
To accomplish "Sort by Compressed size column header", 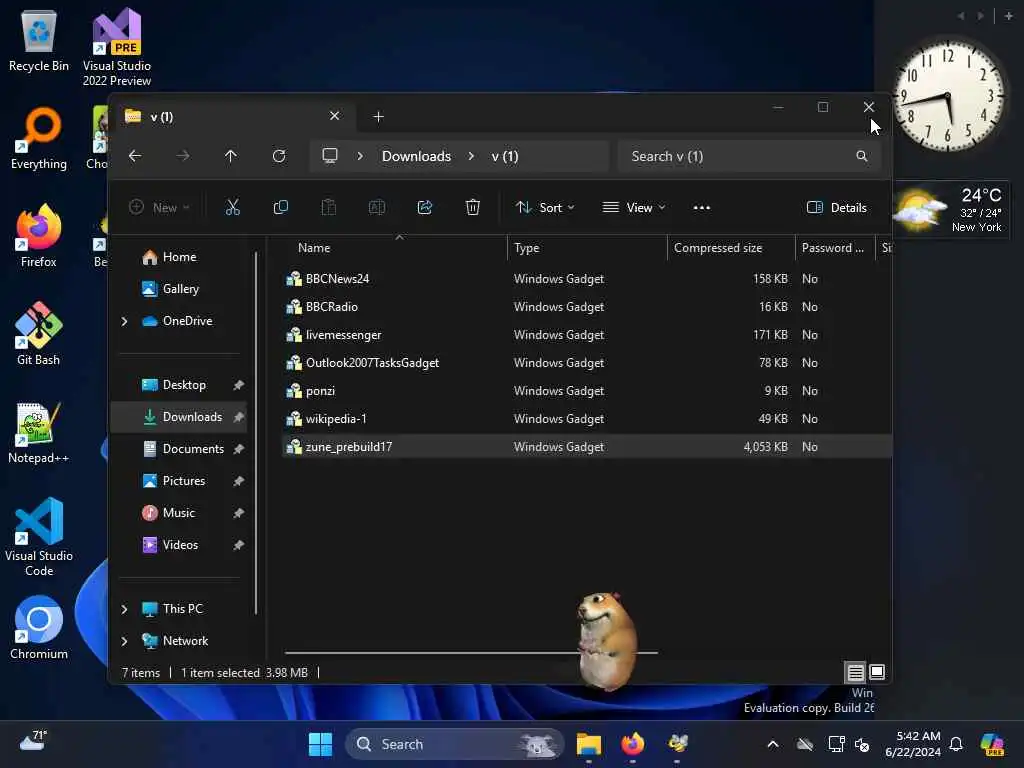I will (x=731, y=248).
